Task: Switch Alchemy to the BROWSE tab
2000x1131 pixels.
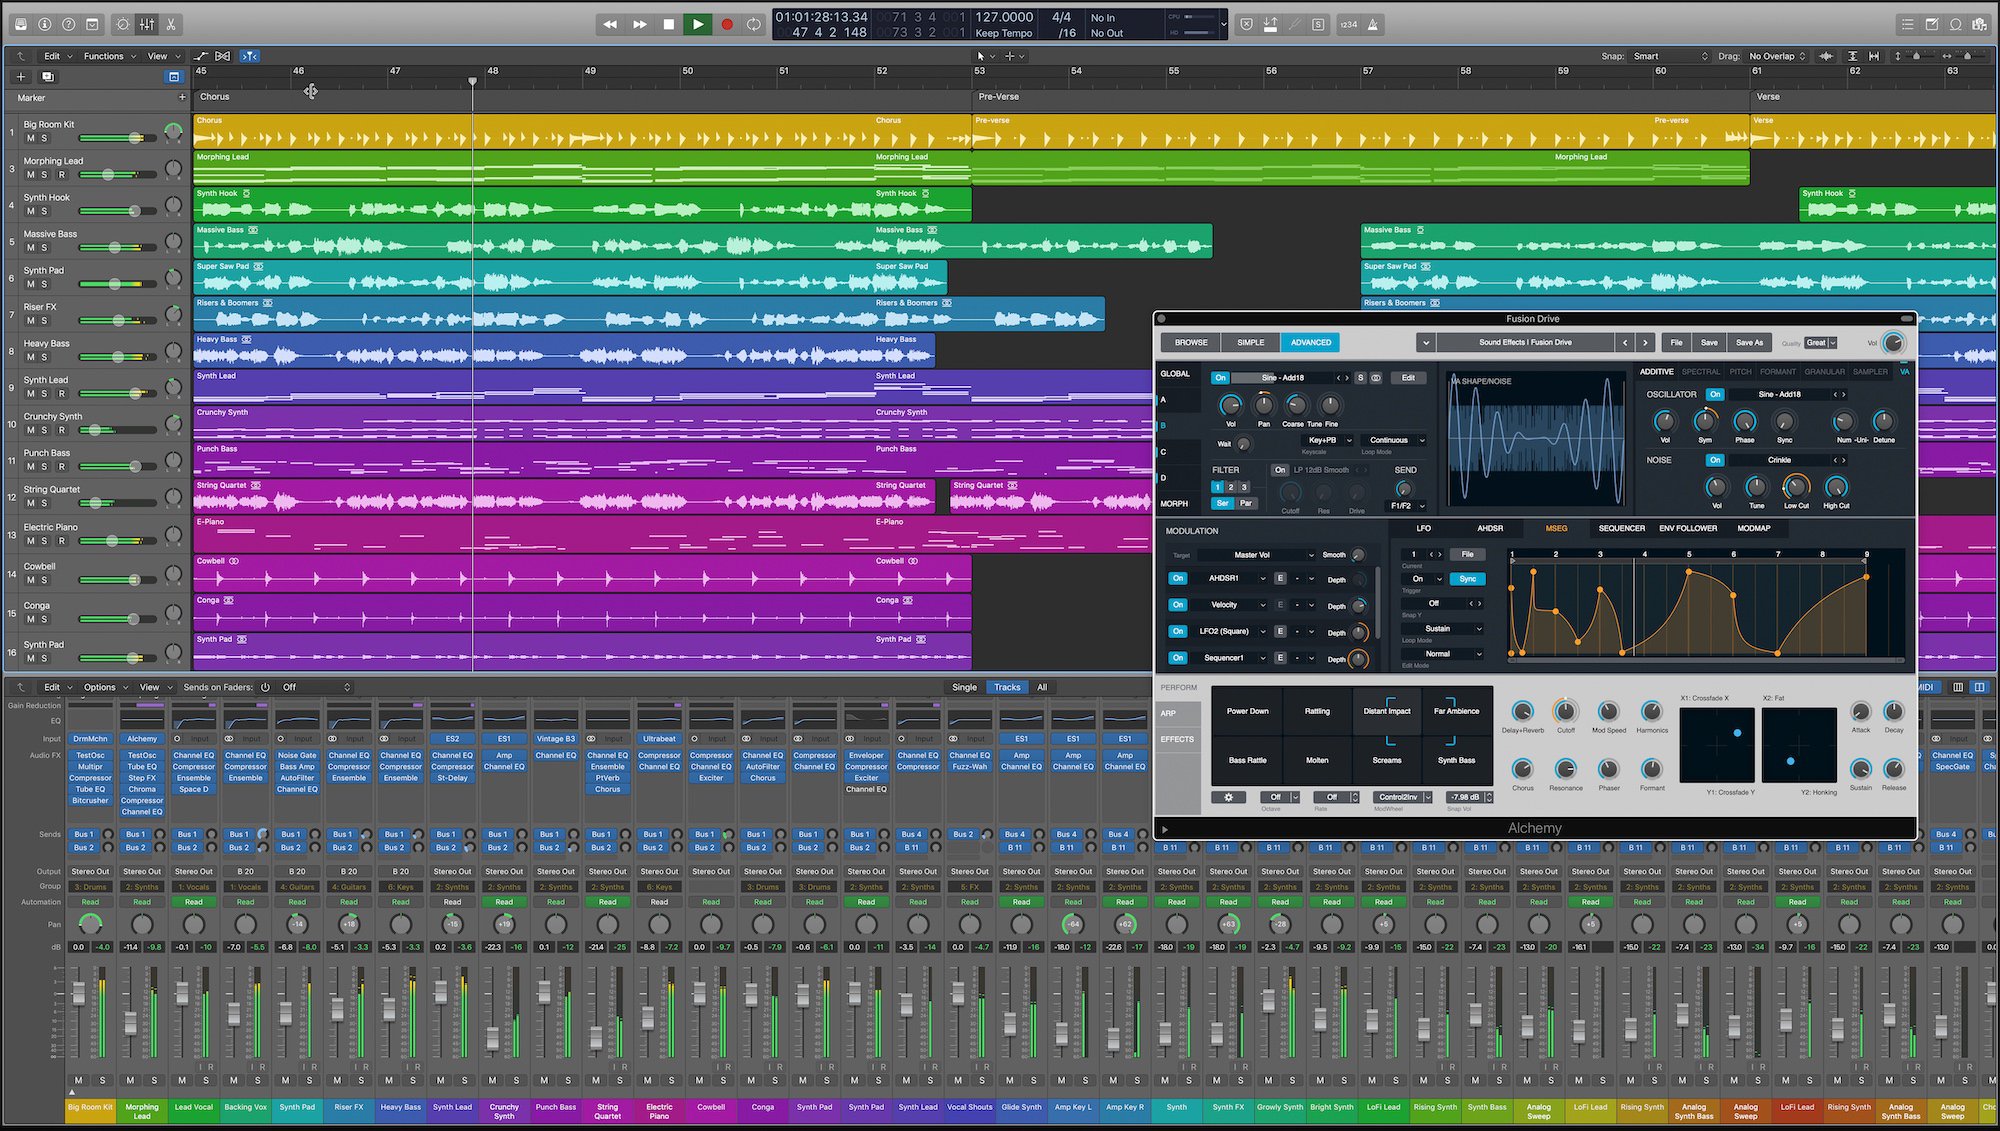Action: pos(1190,342)
